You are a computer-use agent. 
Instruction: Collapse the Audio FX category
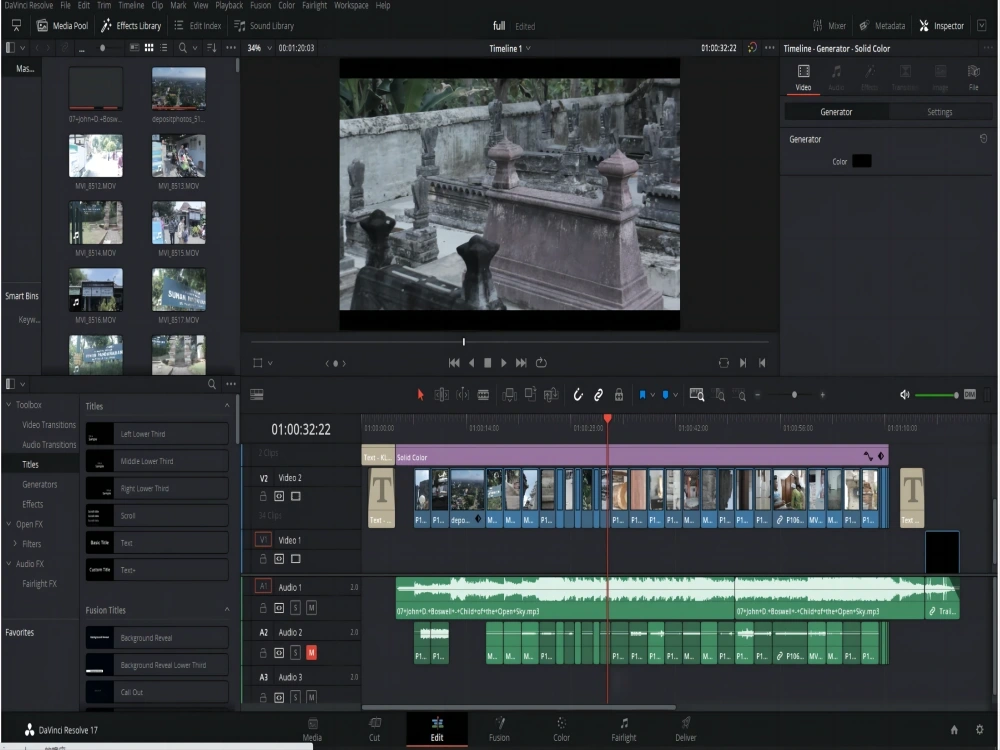tap(9, 563)
